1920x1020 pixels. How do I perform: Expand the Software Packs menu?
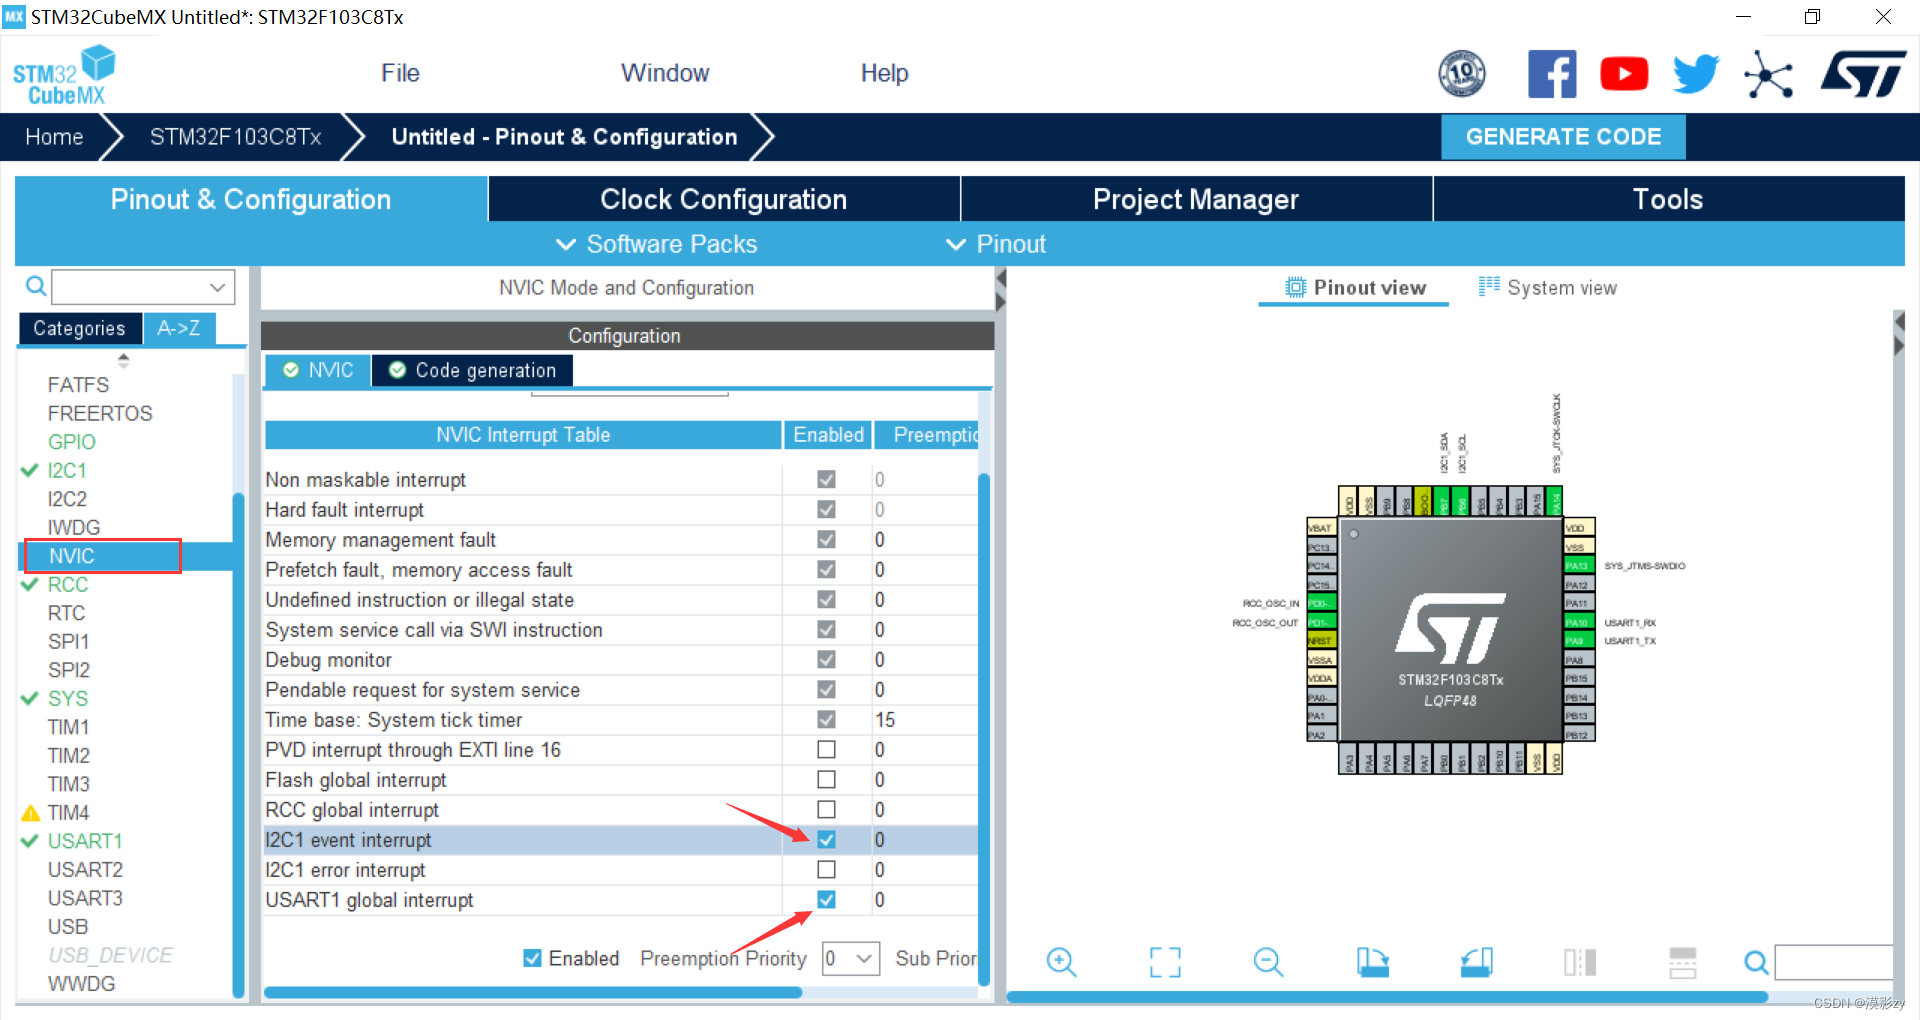point(657,244)
